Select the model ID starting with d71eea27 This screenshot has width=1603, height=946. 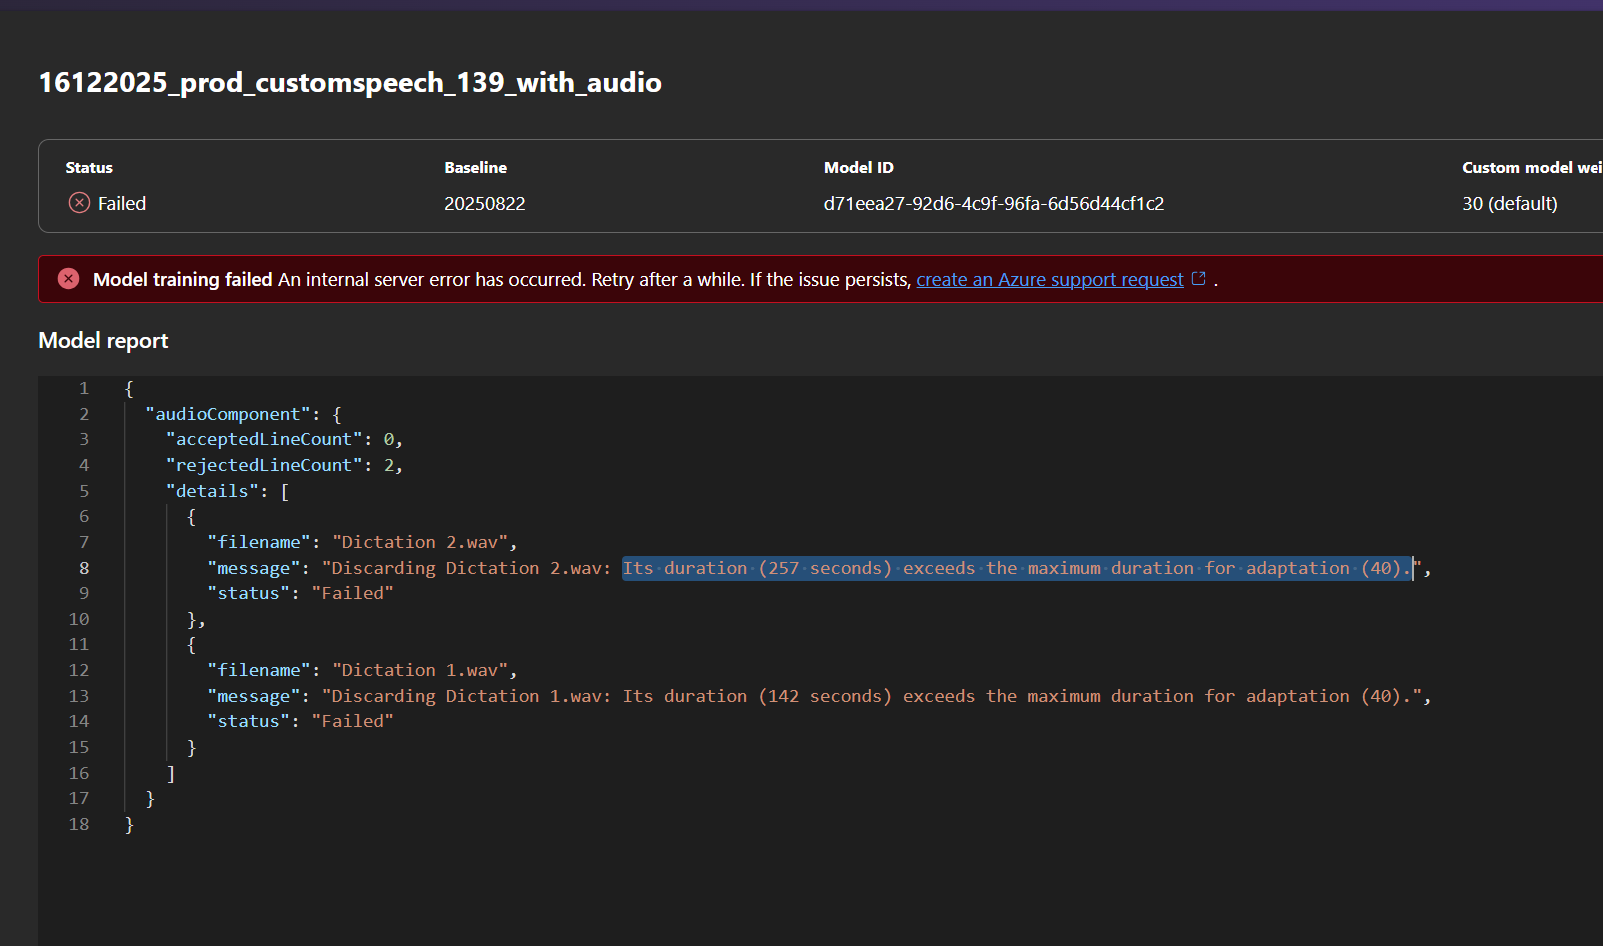pos(994,204)
